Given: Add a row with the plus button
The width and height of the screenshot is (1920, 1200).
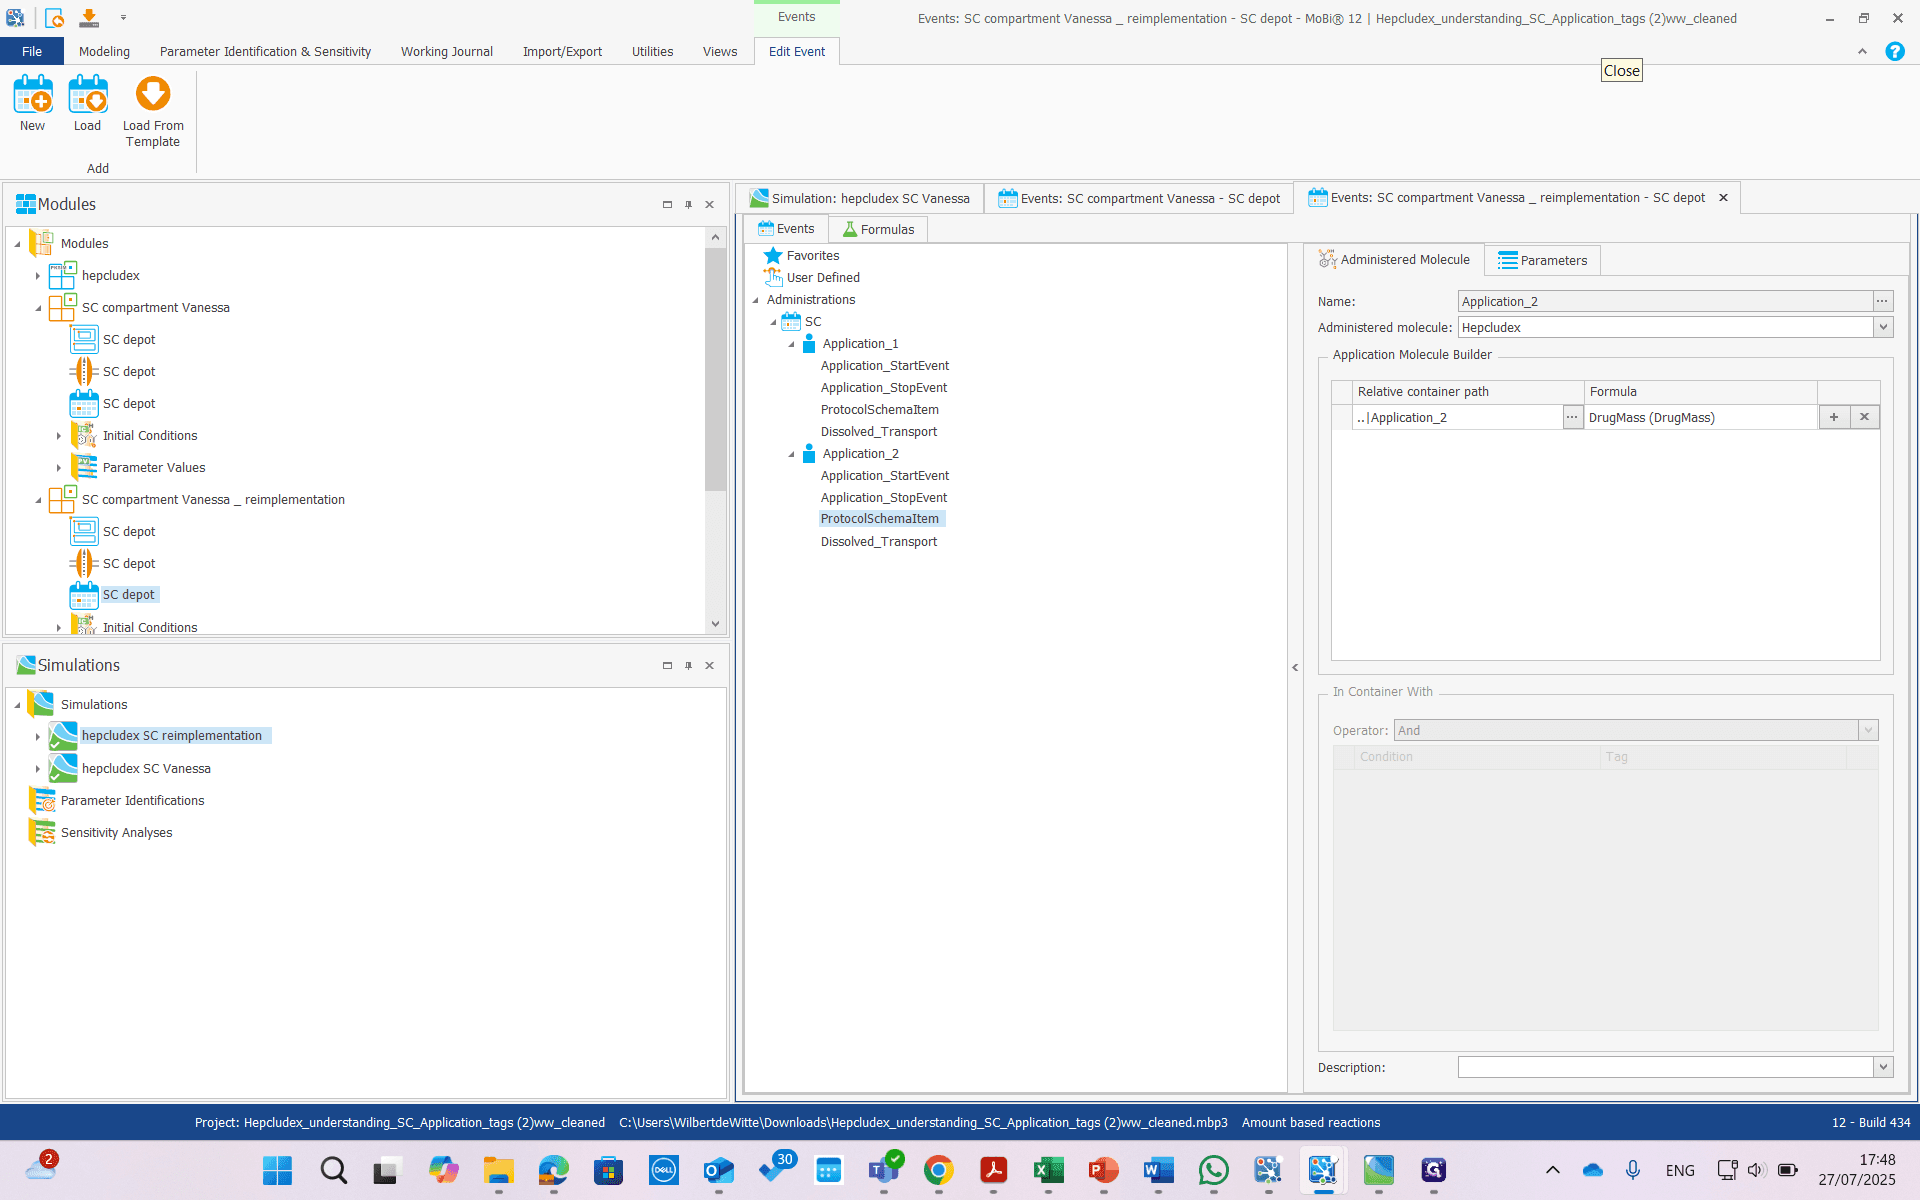Looking at the screenshot, I should tap(1834, 417).
